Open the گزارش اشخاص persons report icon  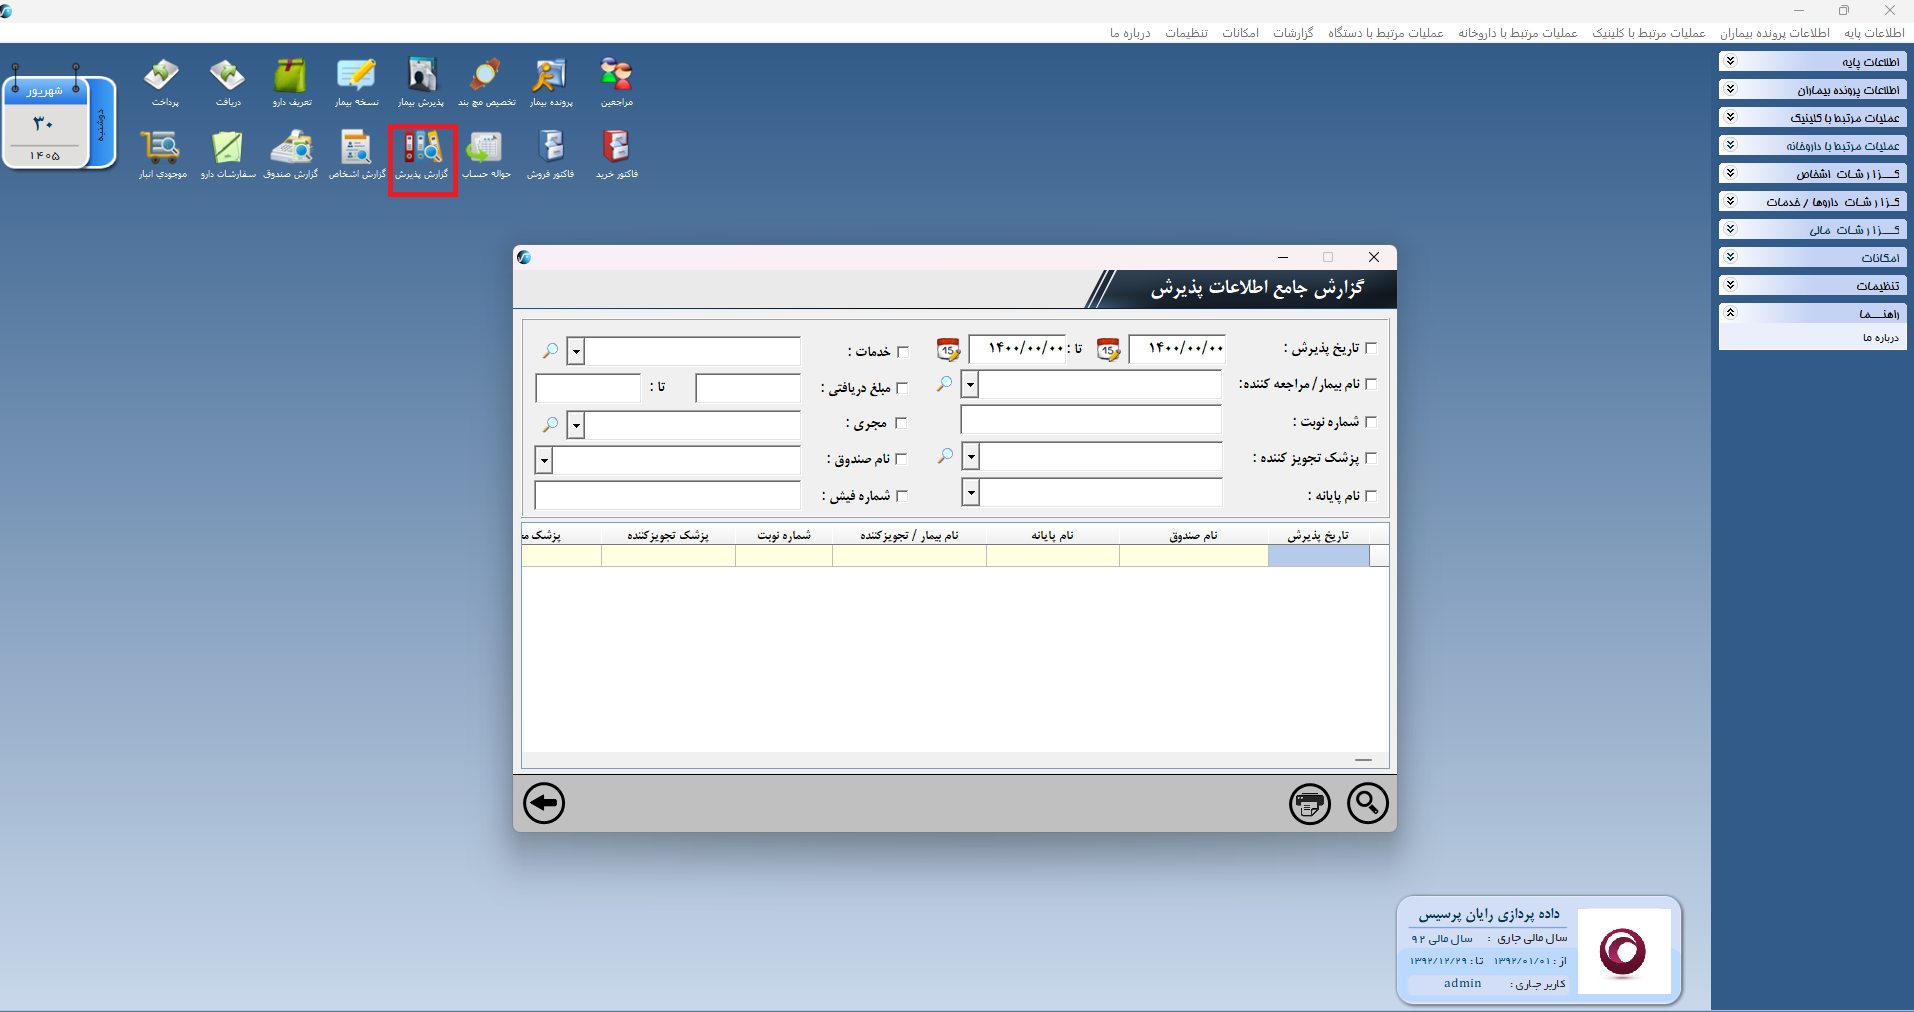357,155
